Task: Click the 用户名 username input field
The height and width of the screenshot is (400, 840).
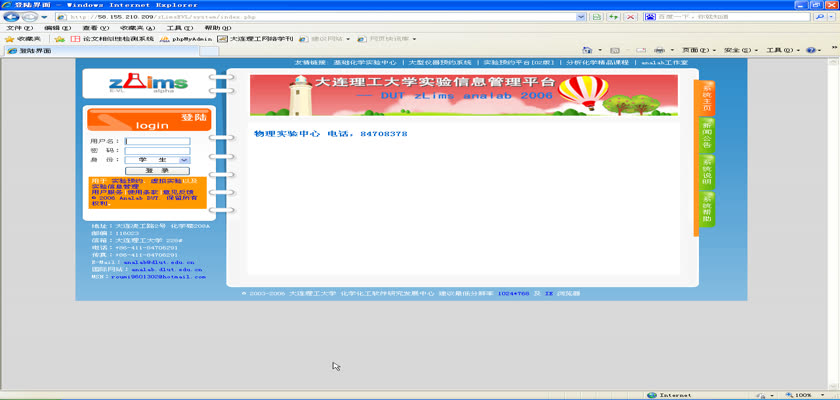Action: [x=157, y=141]
